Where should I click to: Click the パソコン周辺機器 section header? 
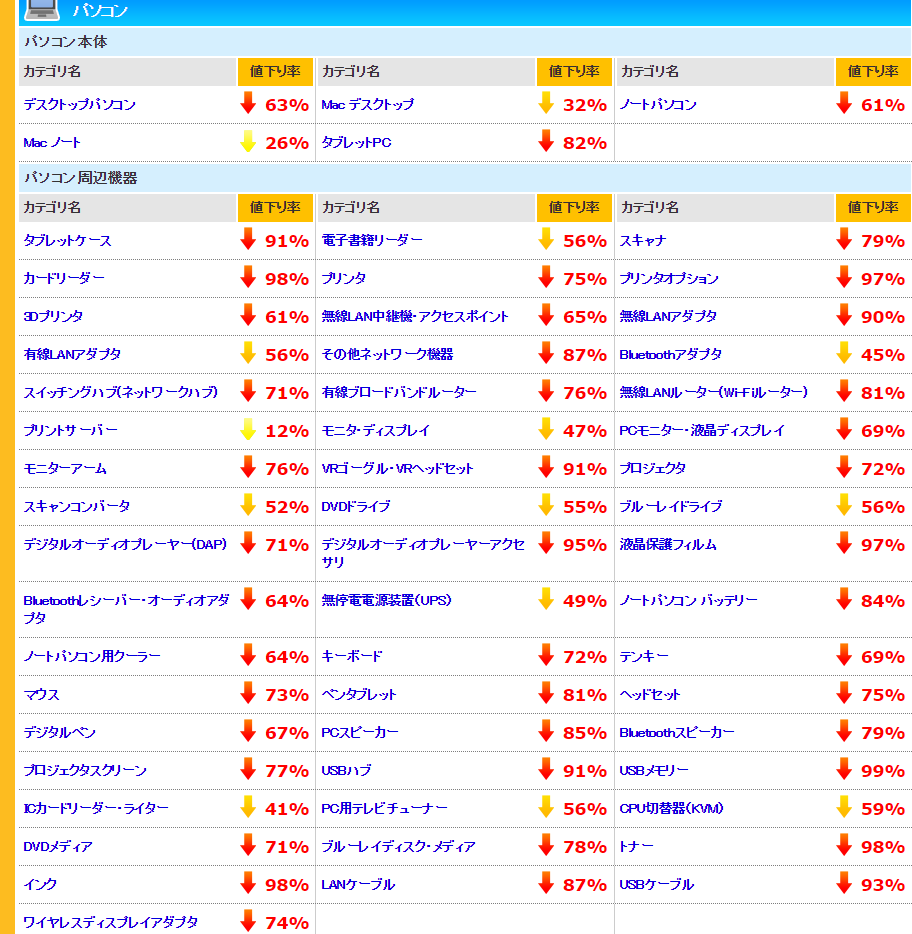click(x=80, y=178)
